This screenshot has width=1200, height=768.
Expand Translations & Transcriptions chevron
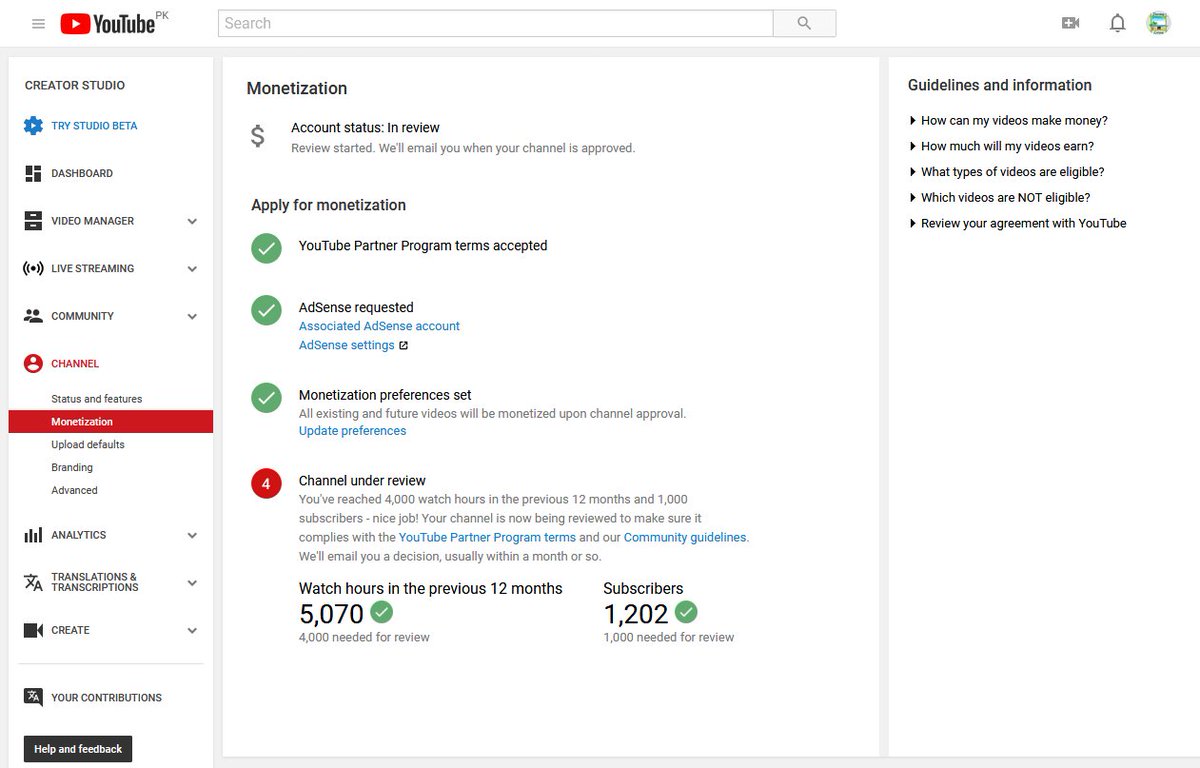(x=192, y=583)
